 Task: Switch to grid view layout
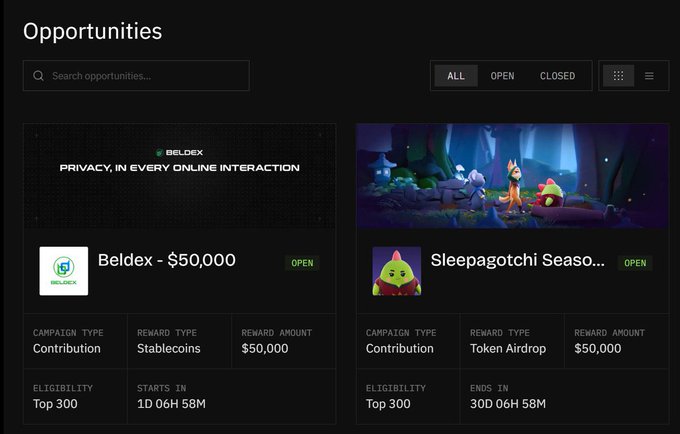618,76
